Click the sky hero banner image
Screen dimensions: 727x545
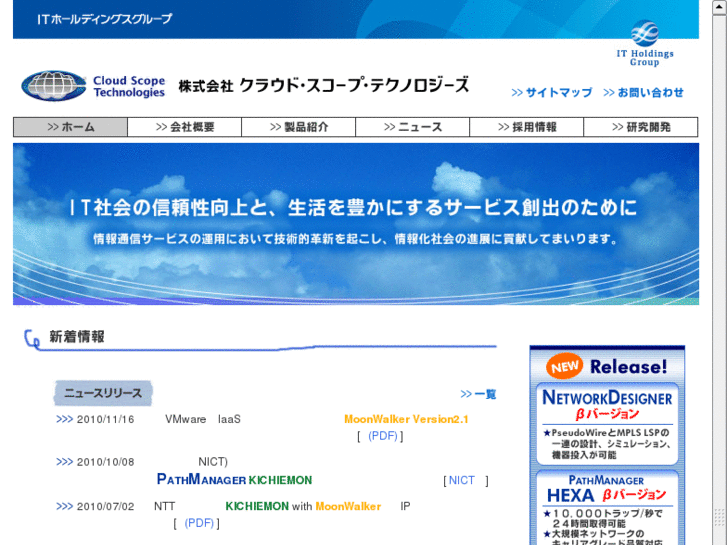point(356,224)
